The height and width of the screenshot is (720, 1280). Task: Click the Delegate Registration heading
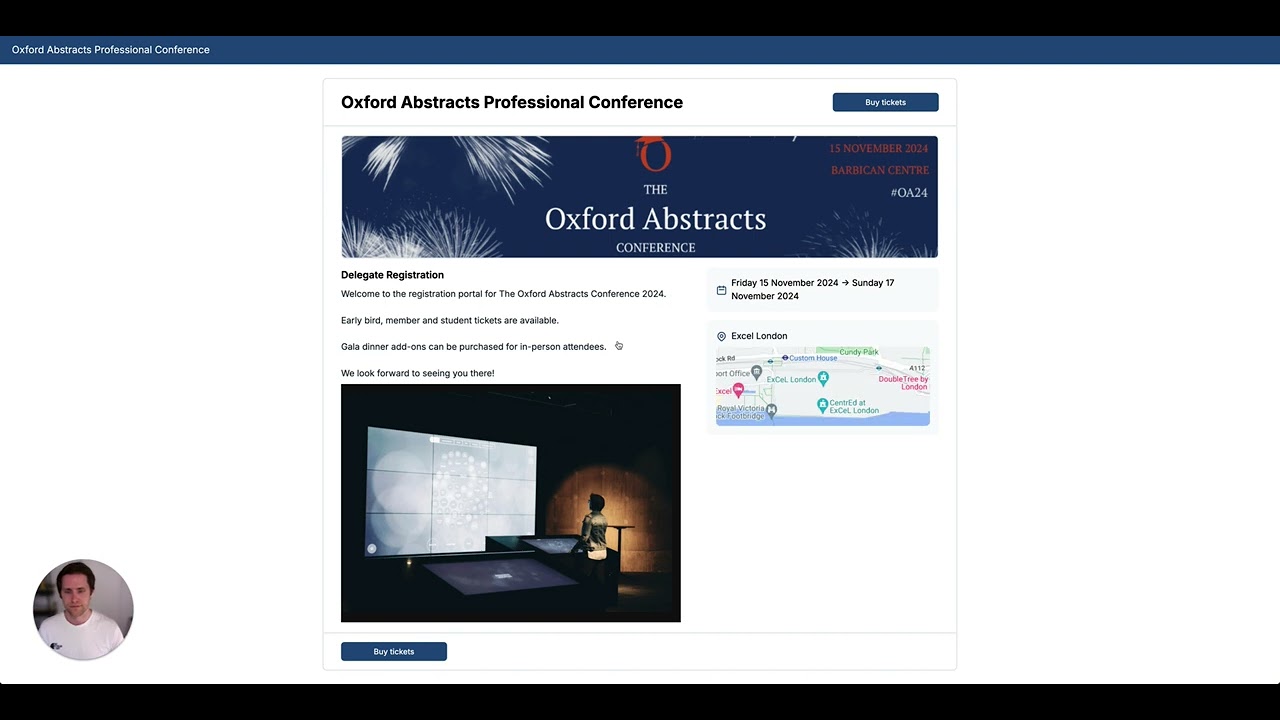pos(392,275)
